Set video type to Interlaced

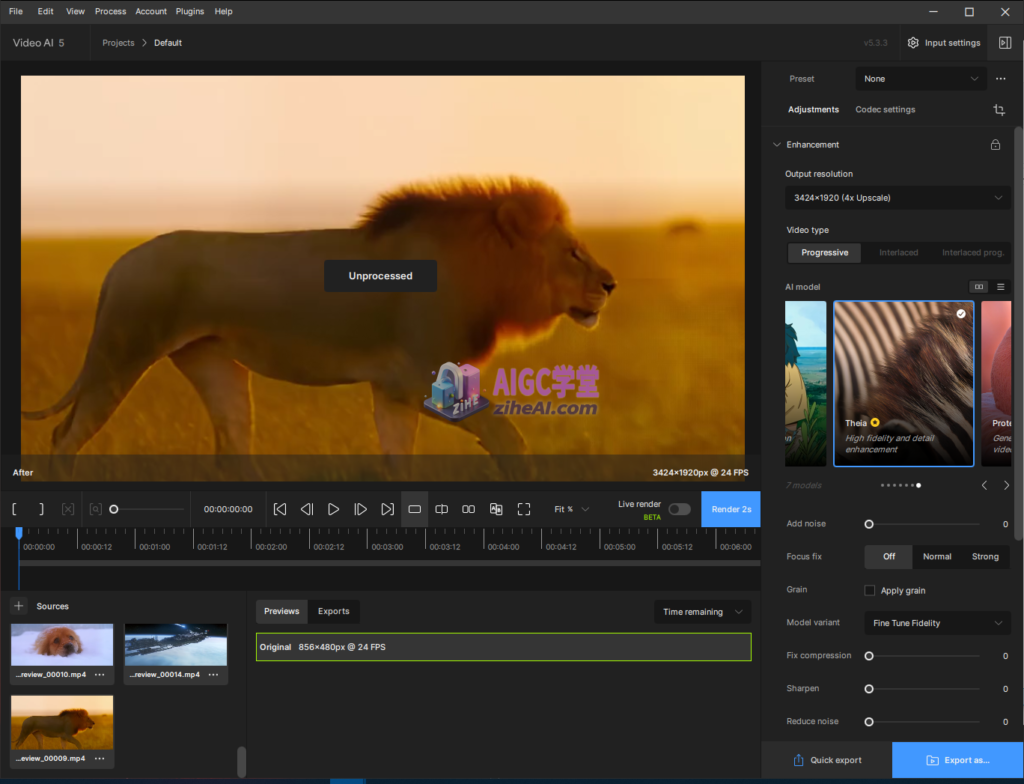(x=899, y=253)
